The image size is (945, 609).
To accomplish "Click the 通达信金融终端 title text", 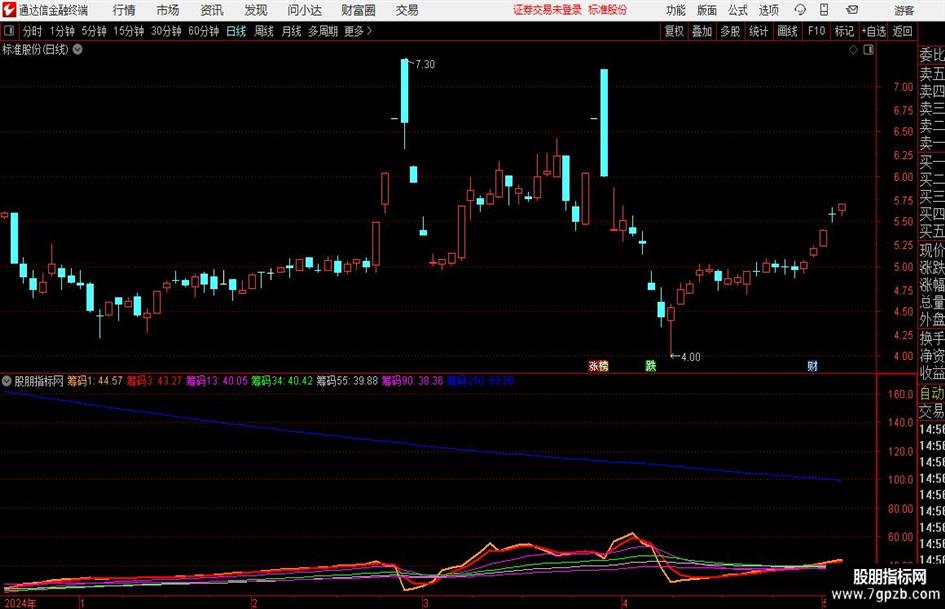I will pyautogui.click(x=53, y=10).
